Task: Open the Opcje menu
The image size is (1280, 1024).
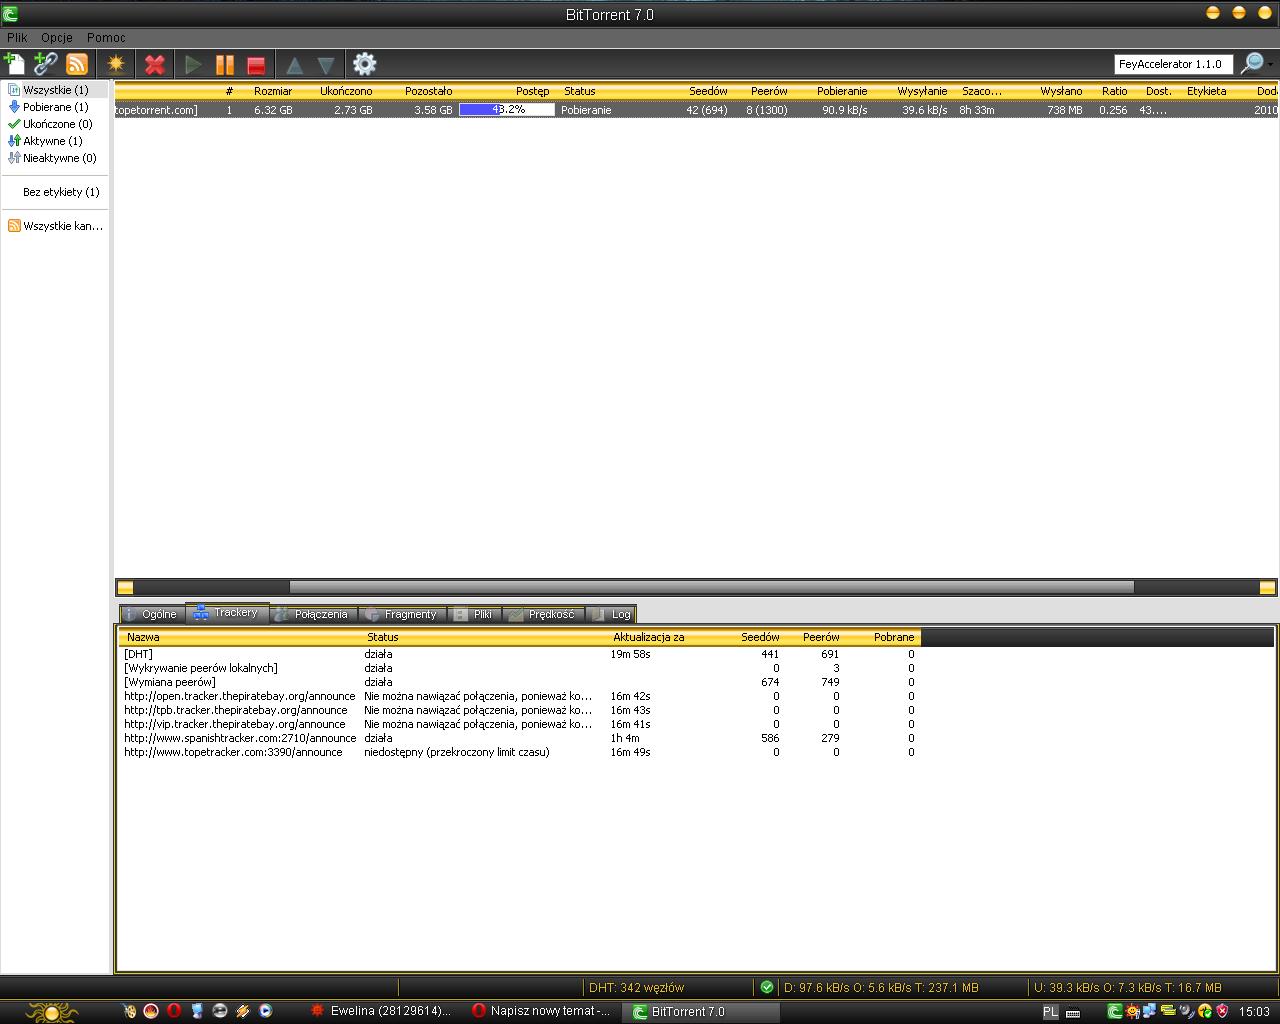Action: click(x=57, y=37)
